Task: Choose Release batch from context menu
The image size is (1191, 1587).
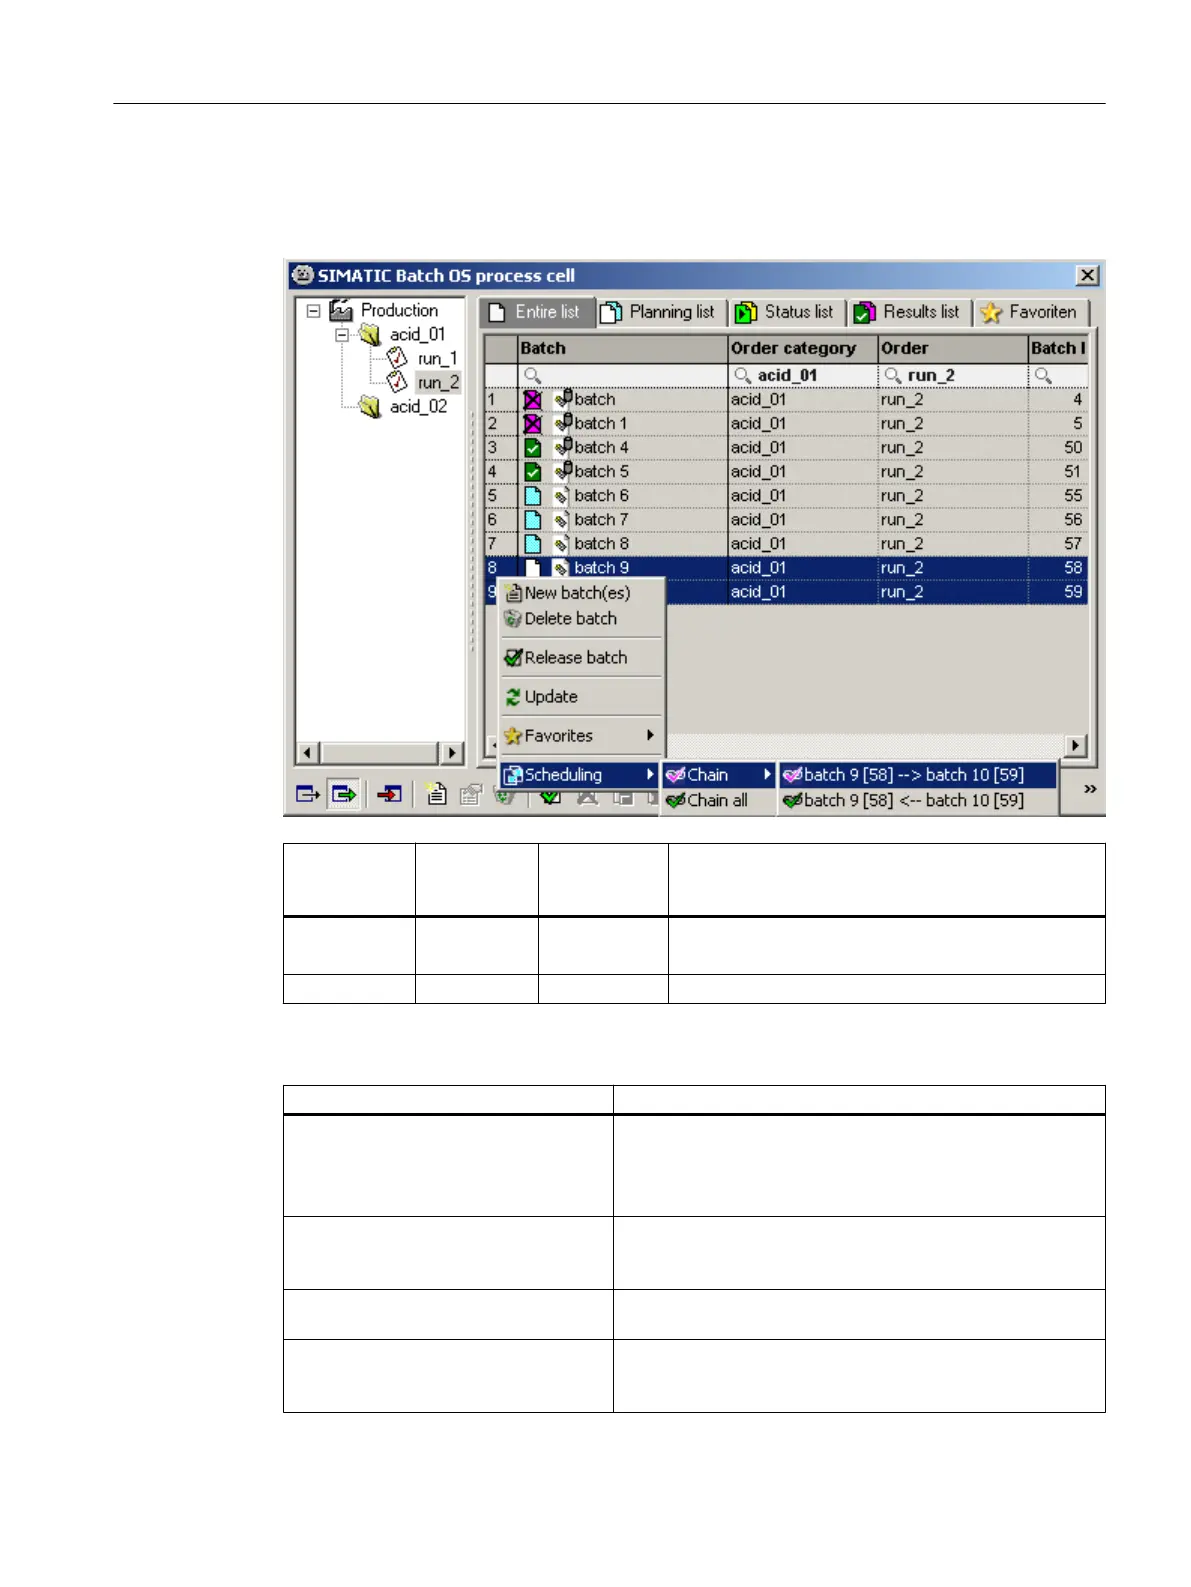Action: point(582,658)
